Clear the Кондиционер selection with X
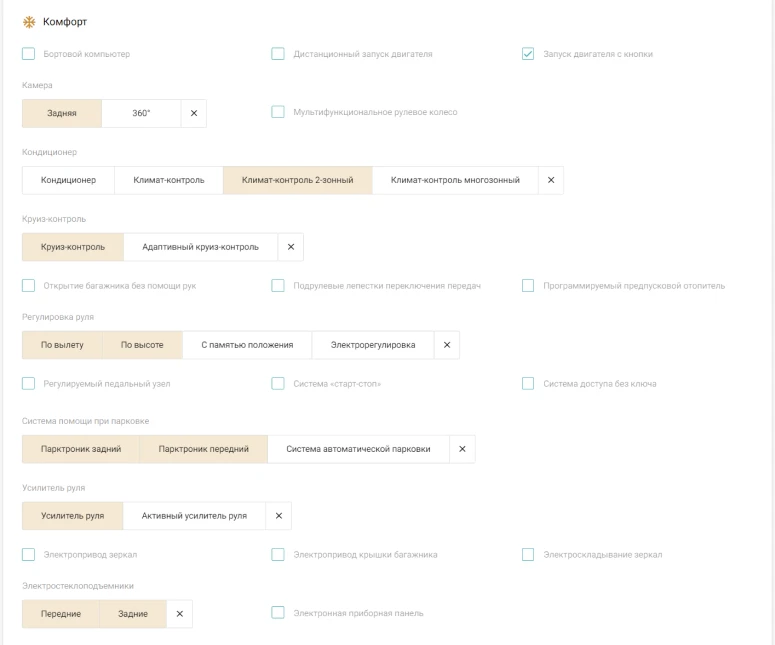 (x=551, y=180)
